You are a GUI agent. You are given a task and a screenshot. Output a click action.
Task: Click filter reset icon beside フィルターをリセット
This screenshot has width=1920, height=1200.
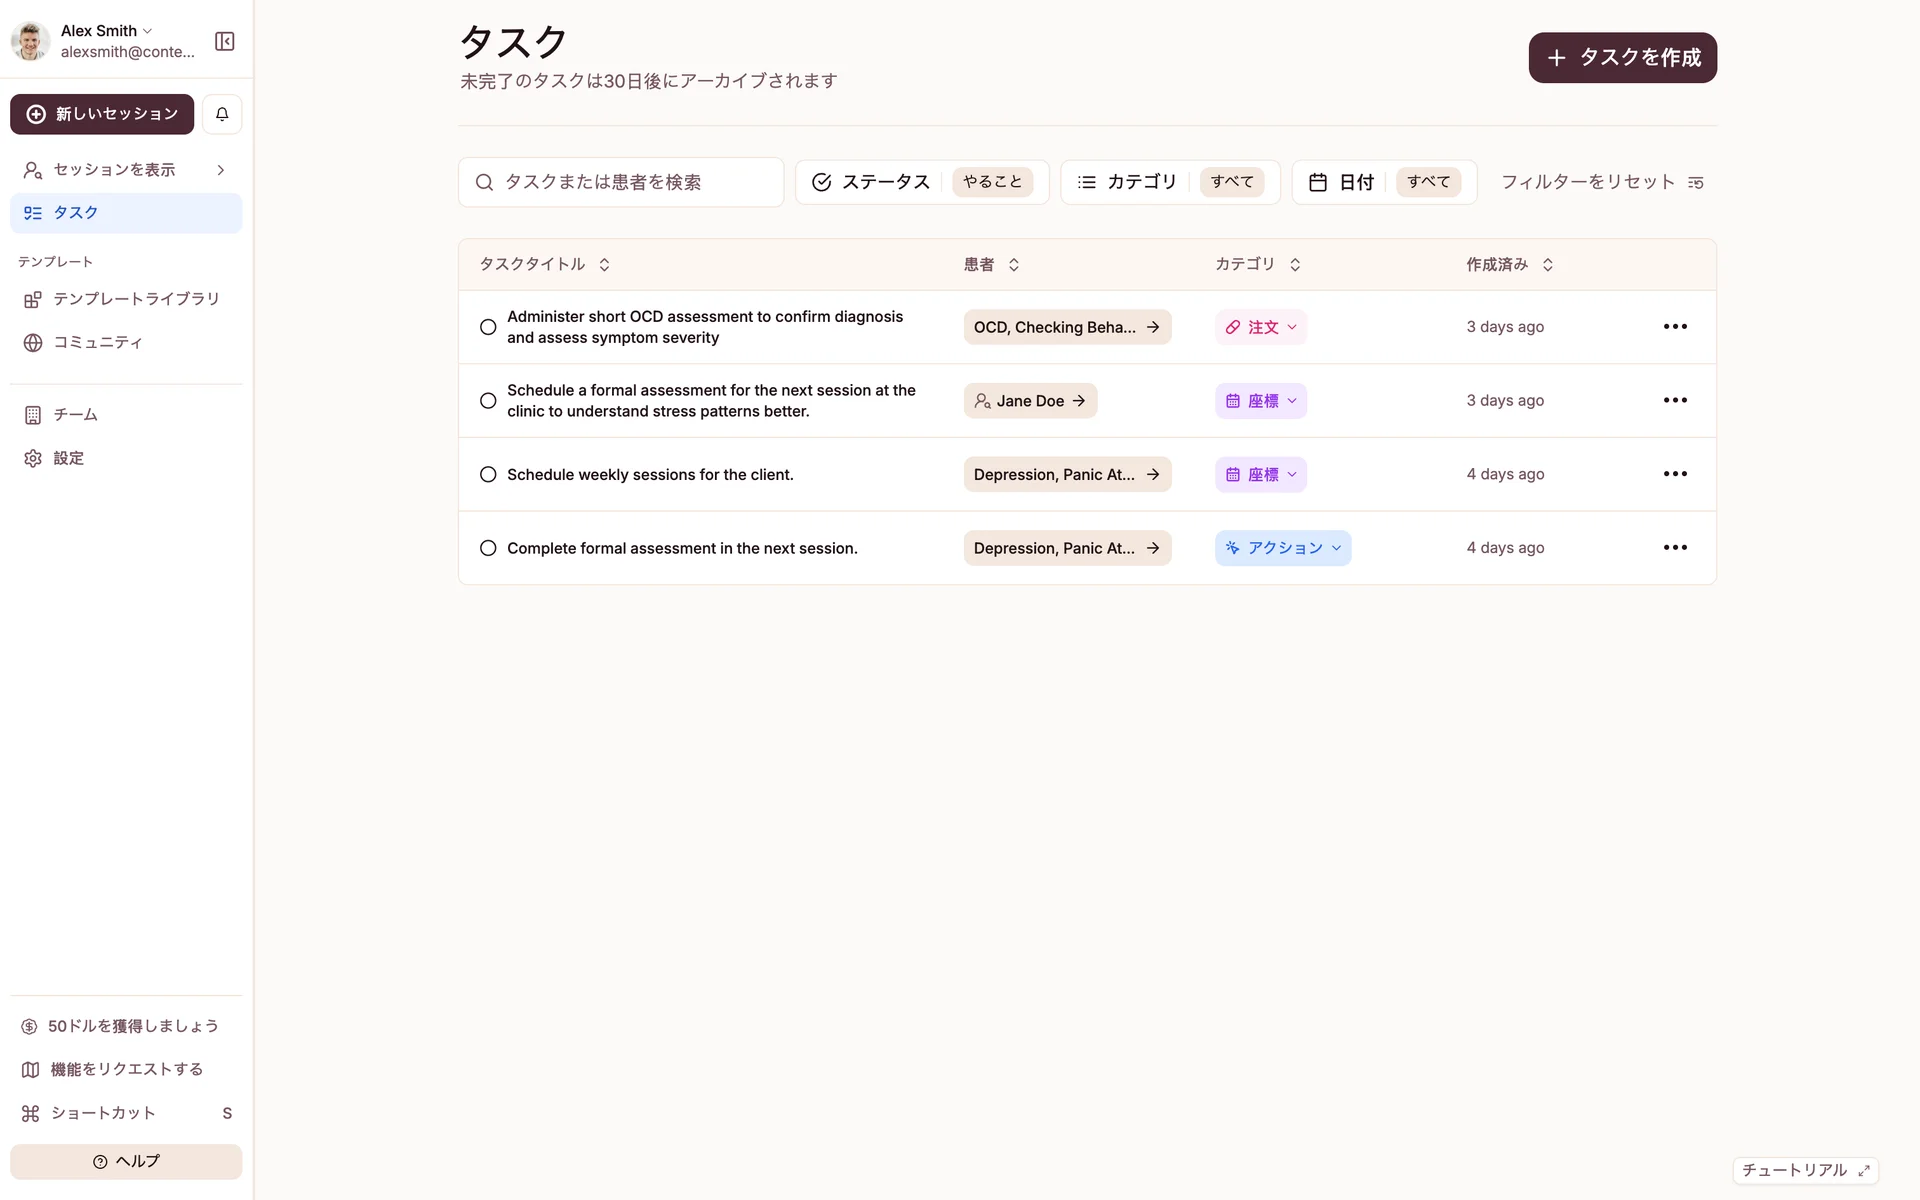(x=1695, y=183)
